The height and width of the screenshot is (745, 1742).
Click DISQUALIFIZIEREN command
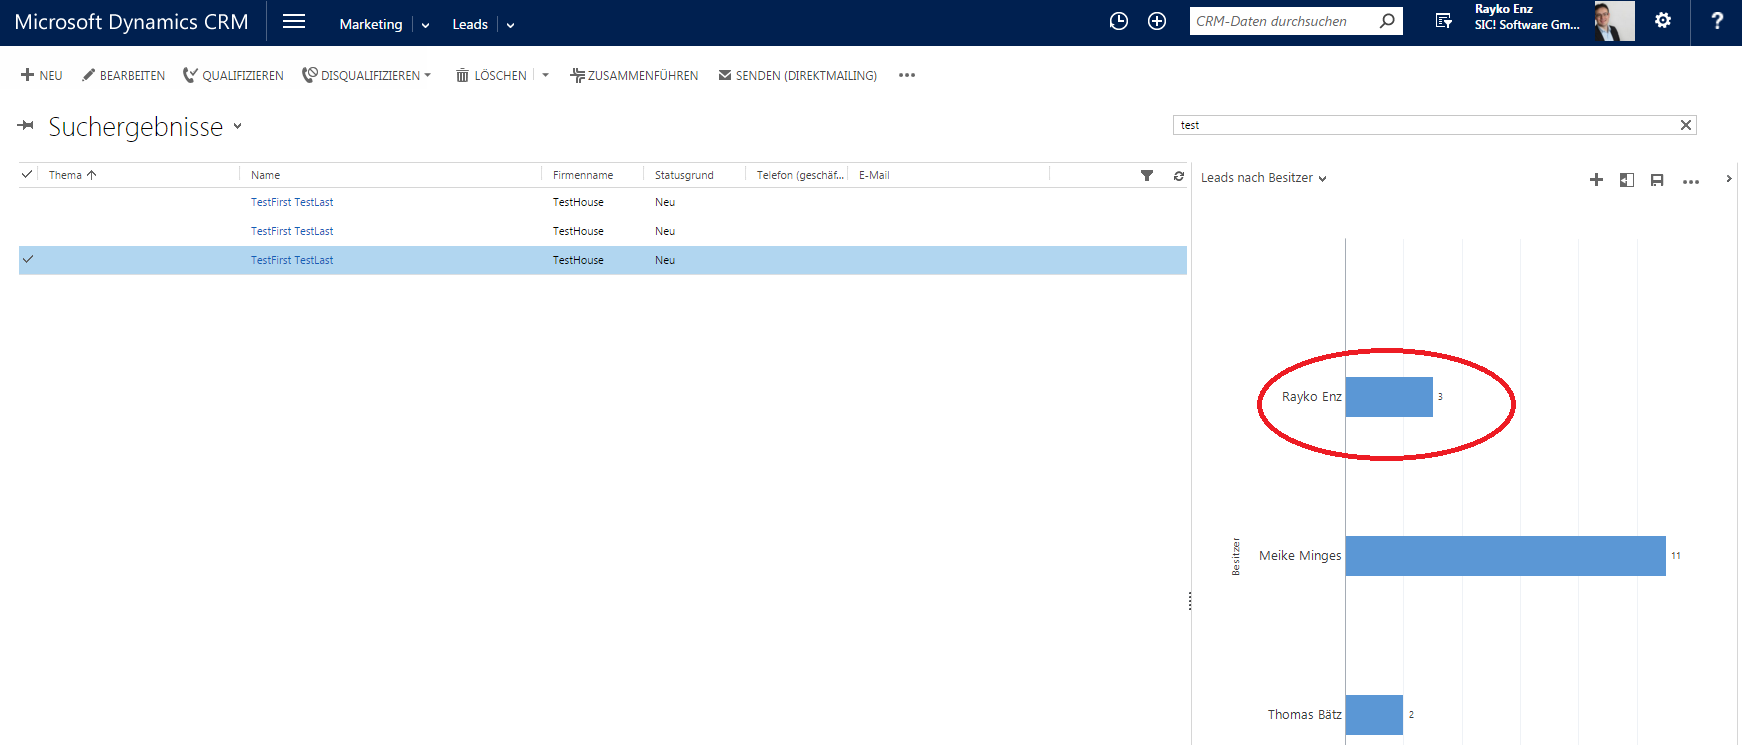point(366,75)
